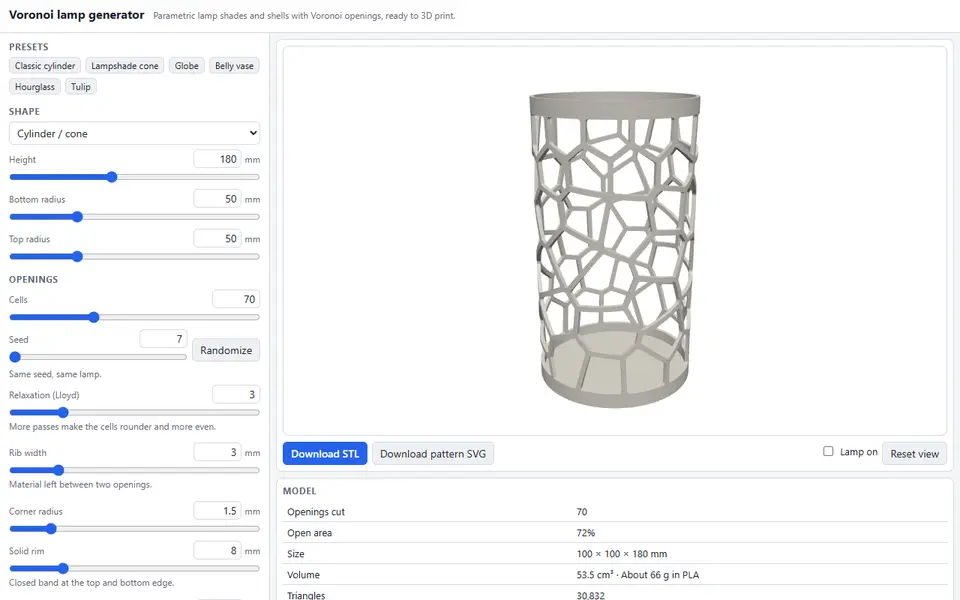Adjust the Solid rim slider

pyautogui.click(x=134, y=568)
